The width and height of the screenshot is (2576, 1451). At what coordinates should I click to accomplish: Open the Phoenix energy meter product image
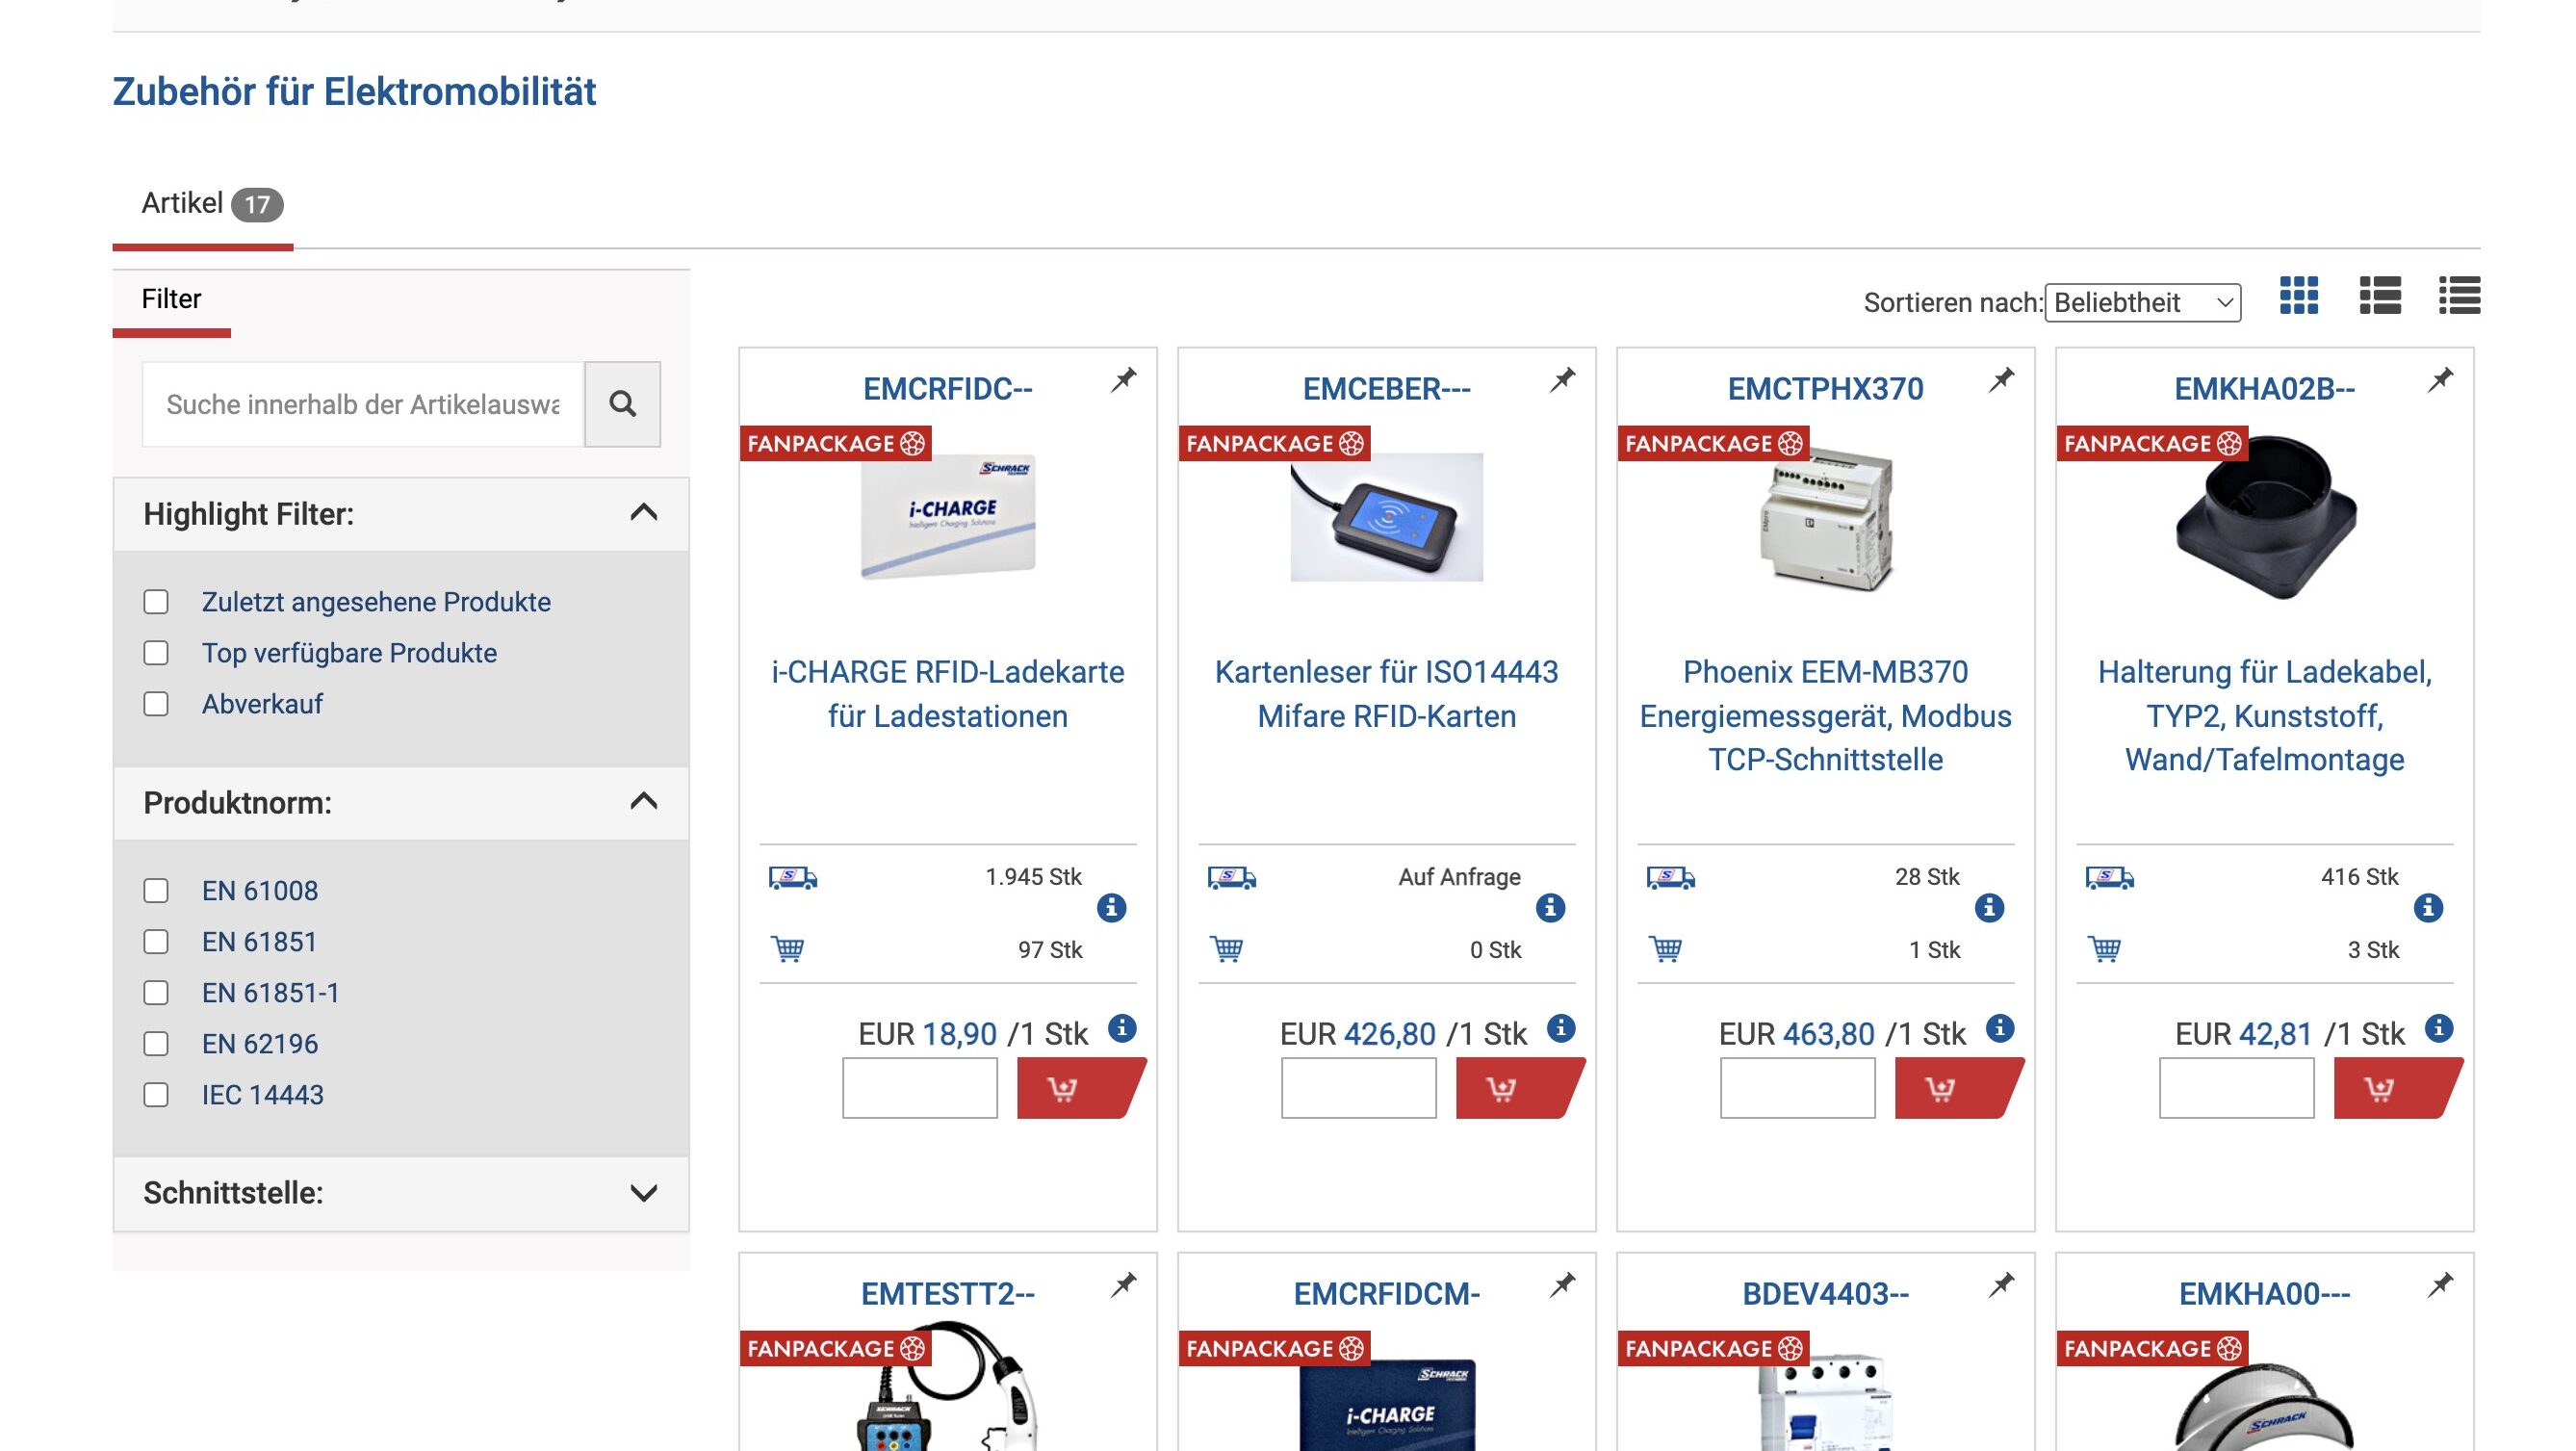(x=1826, y=519)
